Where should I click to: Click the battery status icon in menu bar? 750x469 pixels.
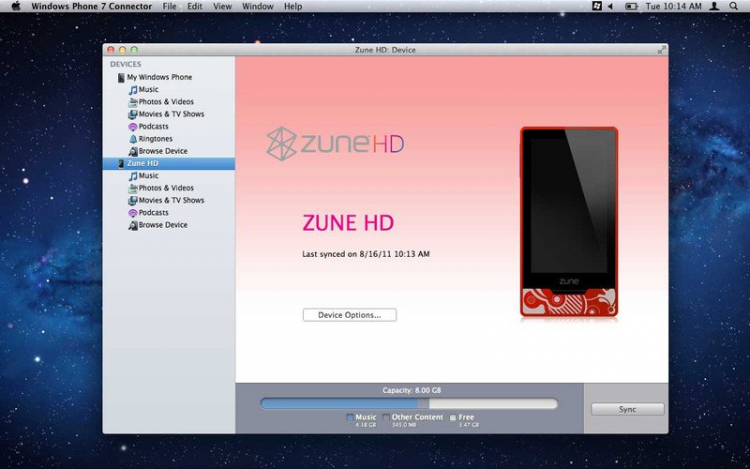tap(631, 6)
